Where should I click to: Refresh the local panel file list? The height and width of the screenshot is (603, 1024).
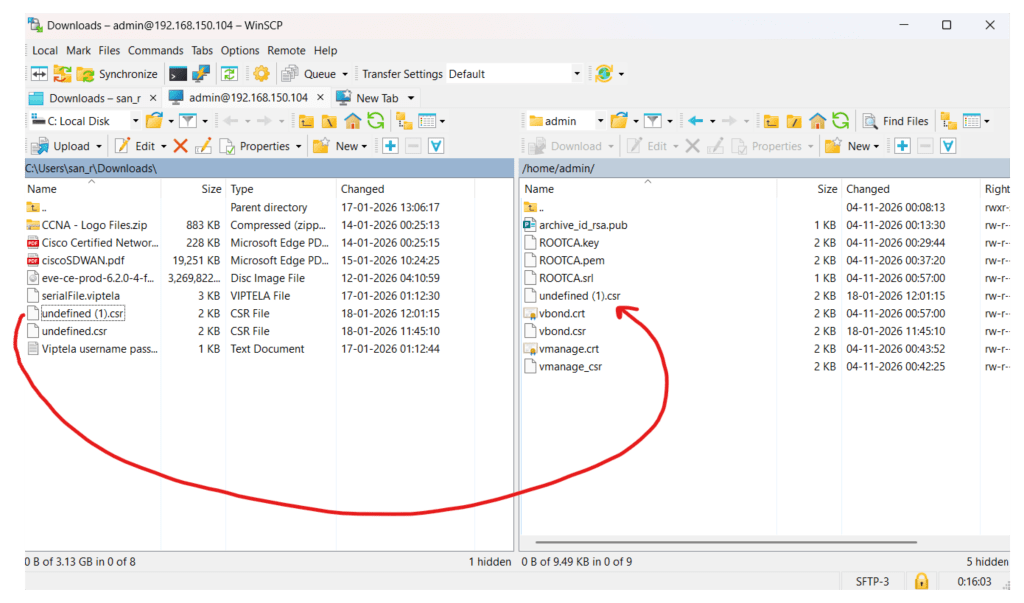[375, 121]
